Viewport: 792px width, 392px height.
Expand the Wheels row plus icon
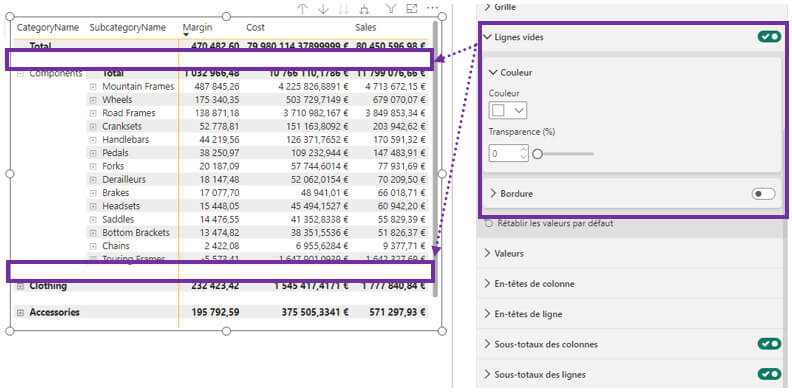[93, 100]
